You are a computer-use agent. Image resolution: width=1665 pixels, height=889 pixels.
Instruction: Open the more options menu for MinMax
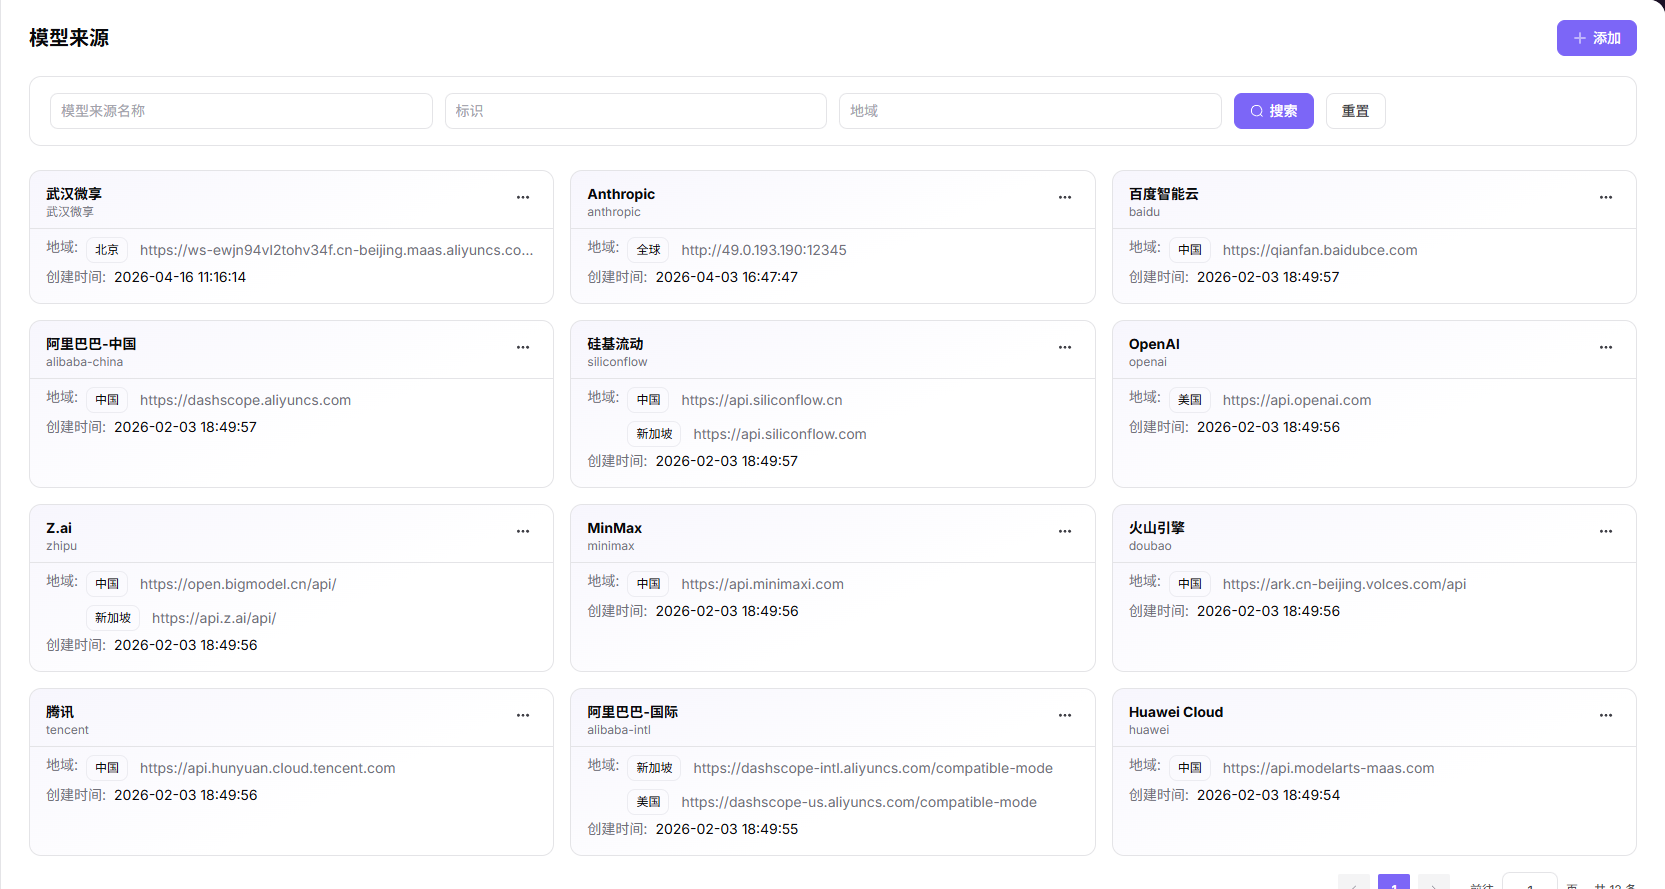pos(1065,531)
